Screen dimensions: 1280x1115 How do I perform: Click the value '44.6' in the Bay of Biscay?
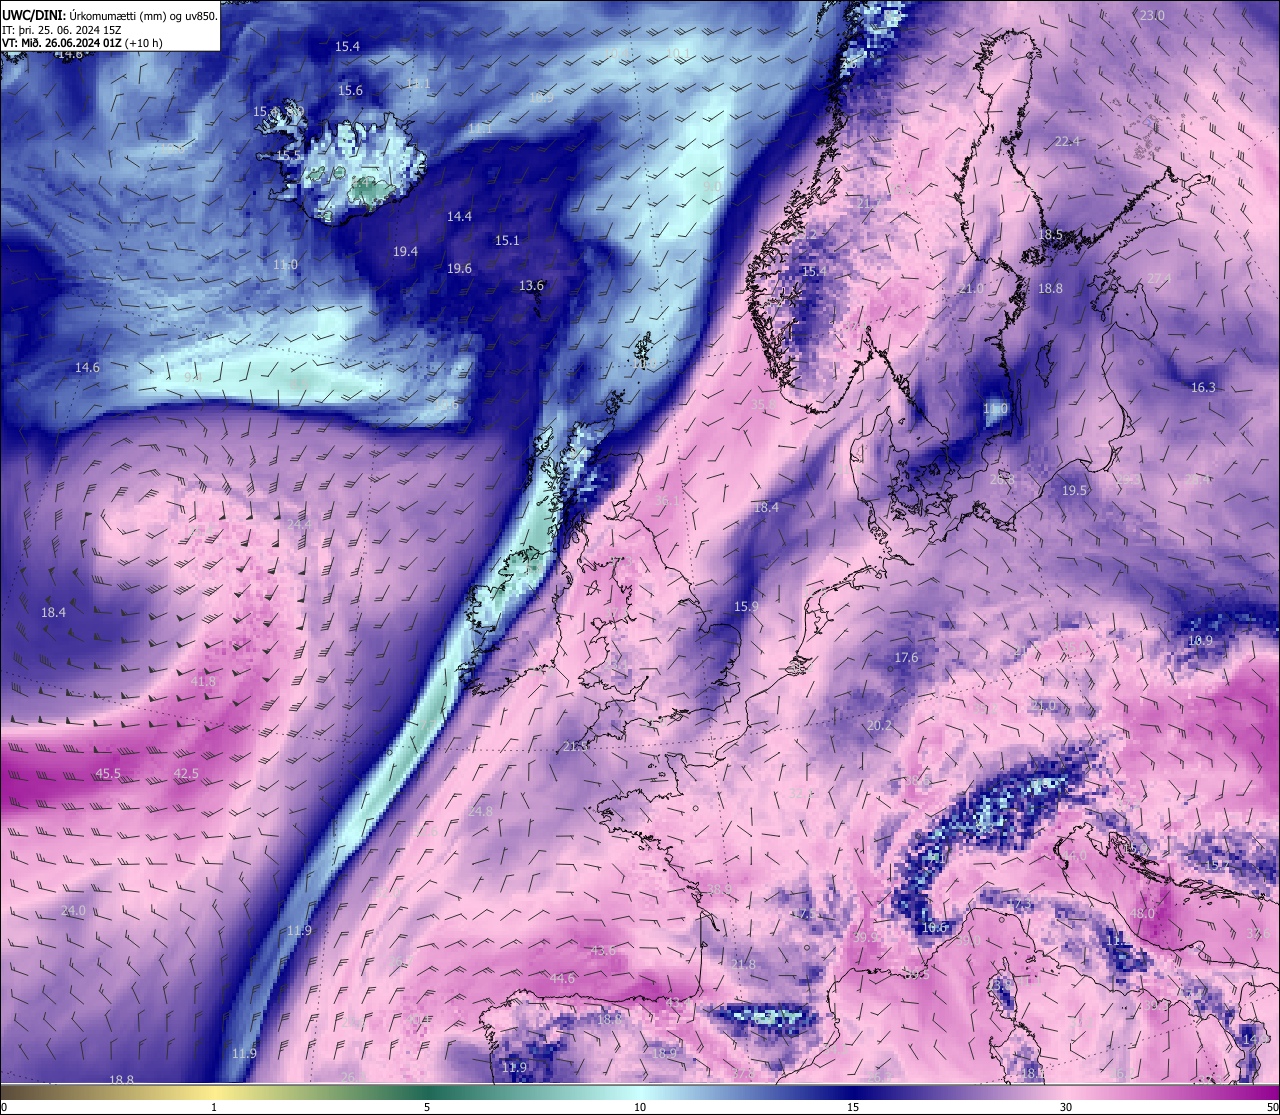[x=562, y=979]
